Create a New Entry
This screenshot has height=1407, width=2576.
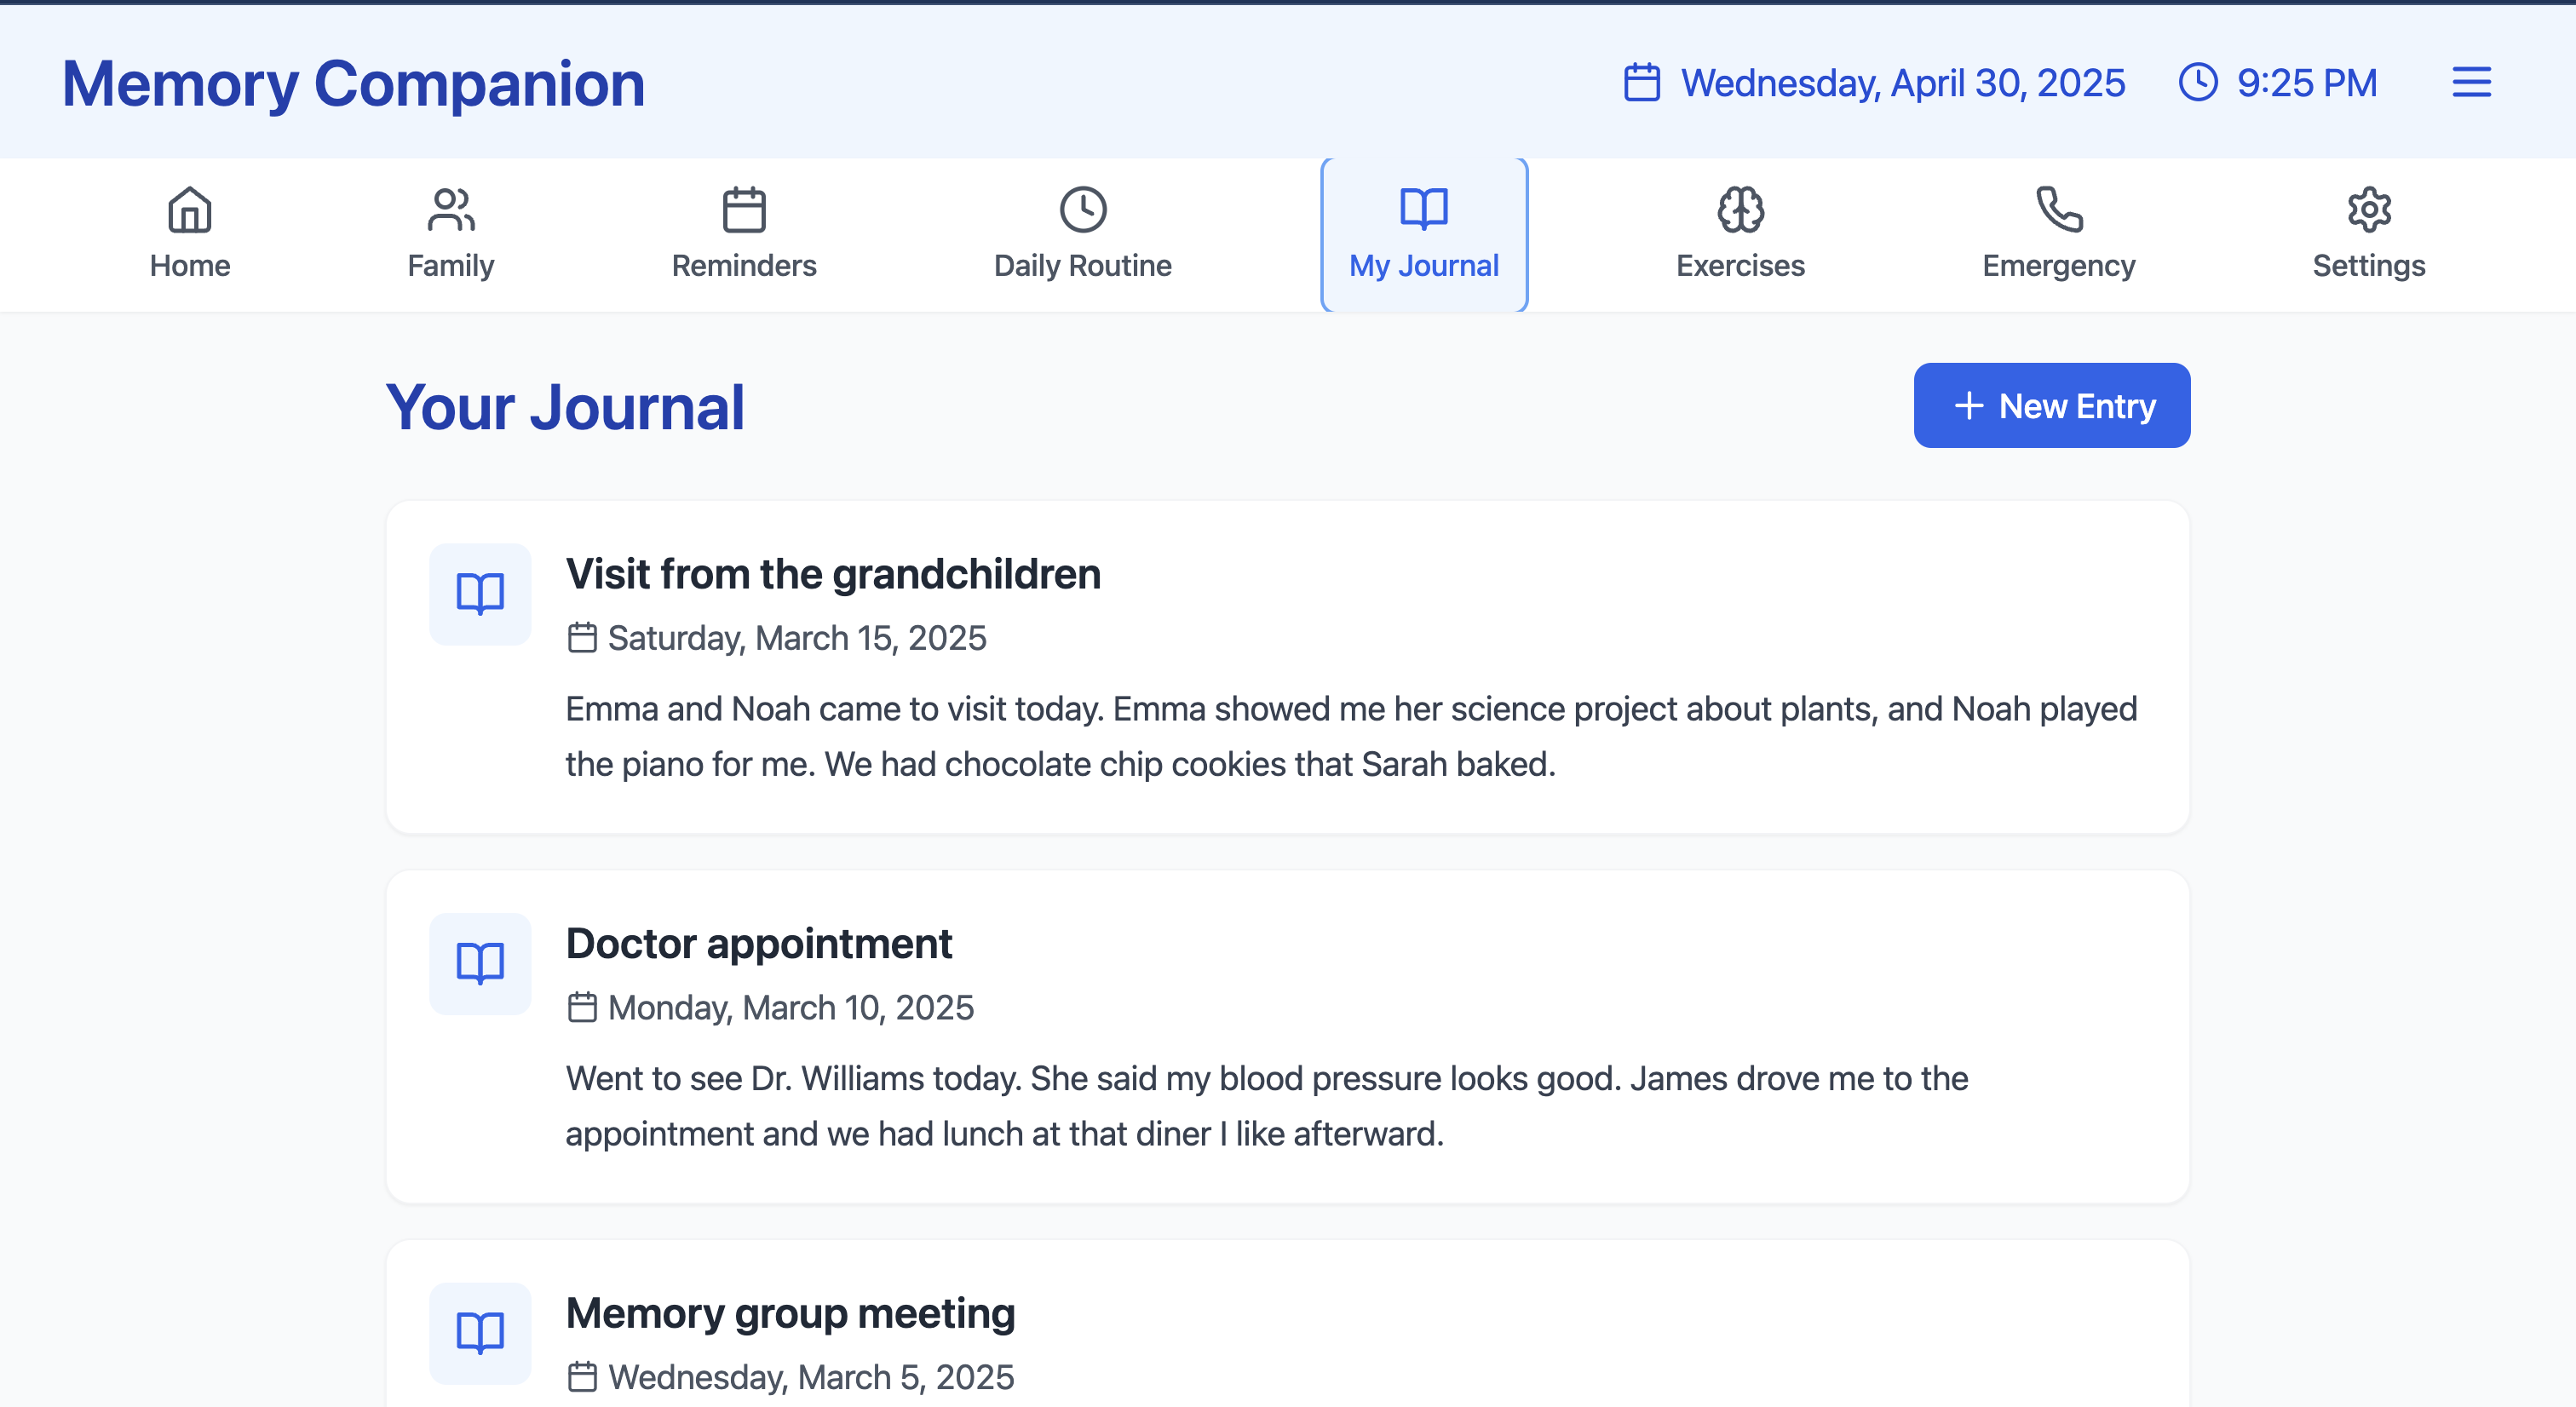point(2051,406)
